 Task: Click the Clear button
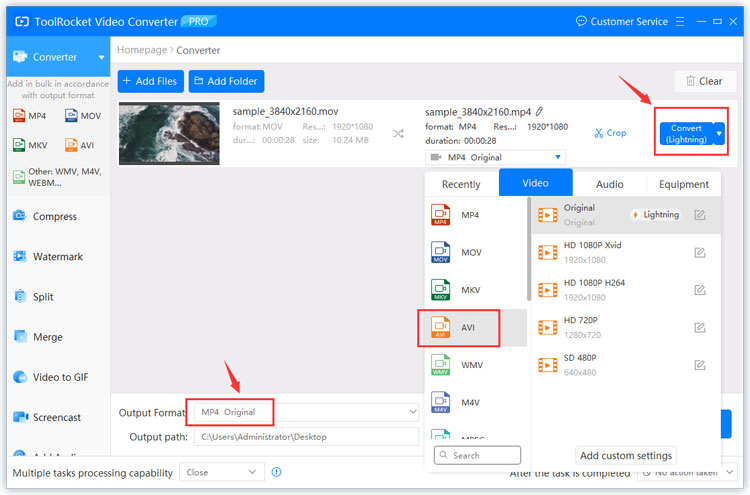(704, 81)
